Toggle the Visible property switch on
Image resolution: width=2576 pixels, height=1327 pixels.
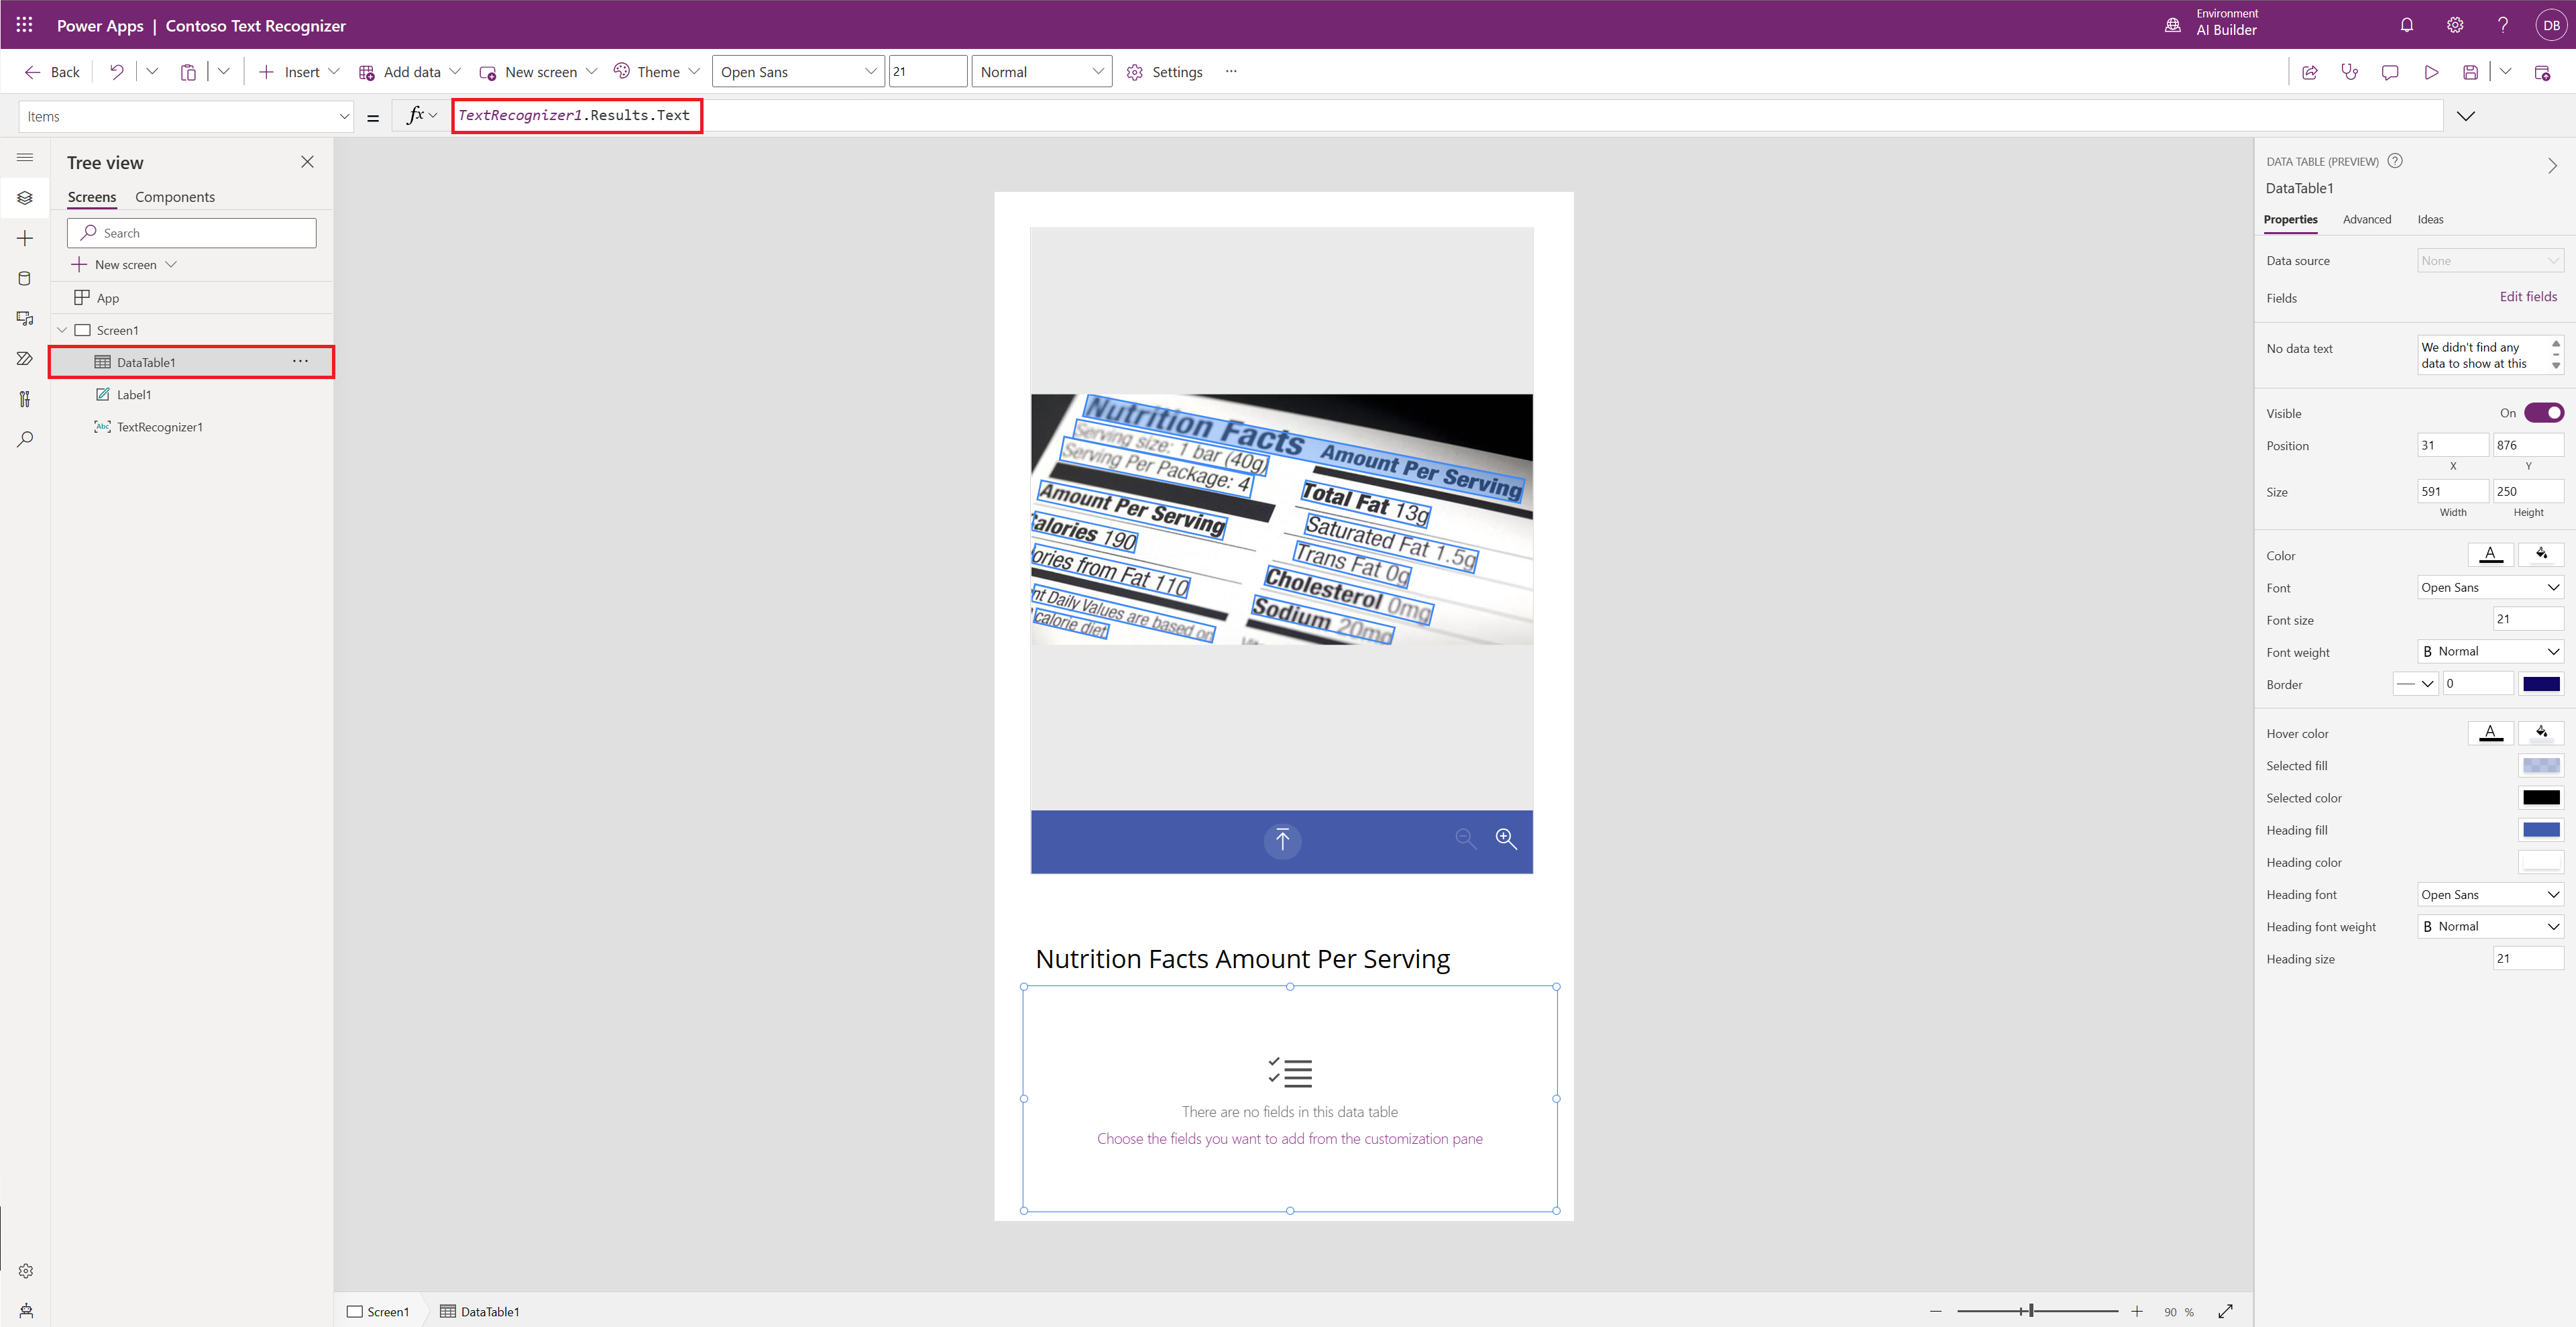(x=2542, y=413)
